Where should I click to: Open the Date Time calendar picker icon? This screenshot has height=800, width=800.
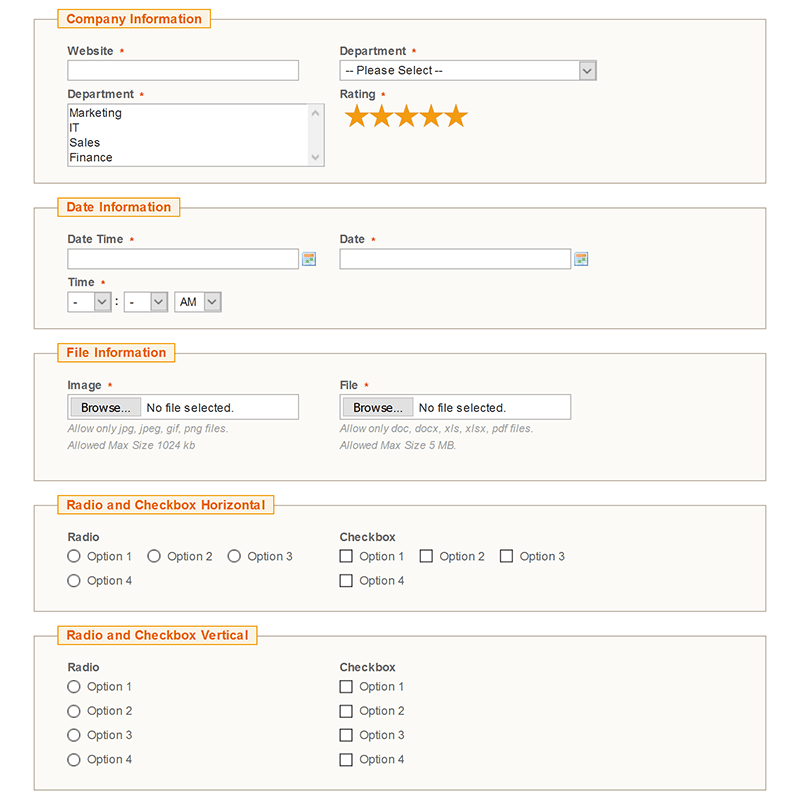point(309,259)
